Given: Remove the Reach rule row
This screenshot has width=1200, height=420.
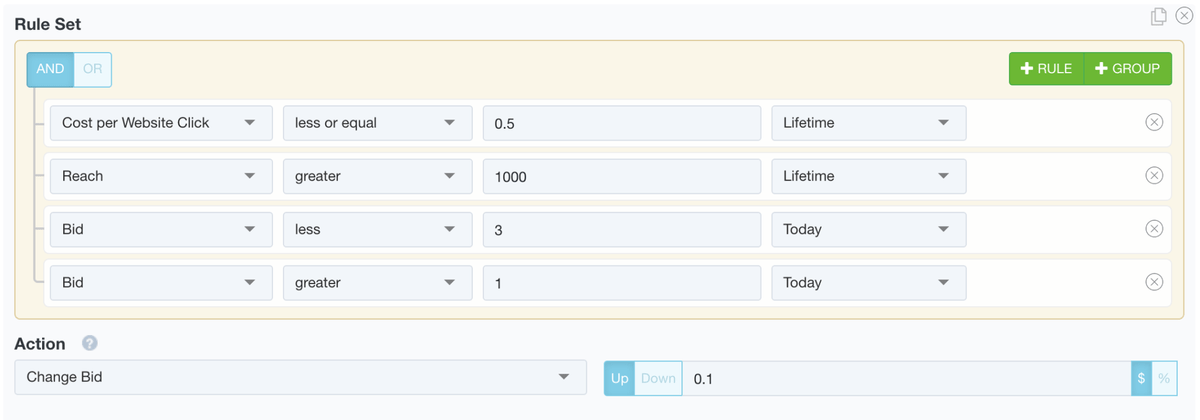Looking at the screenshot, I should [x=1154, y=175].
